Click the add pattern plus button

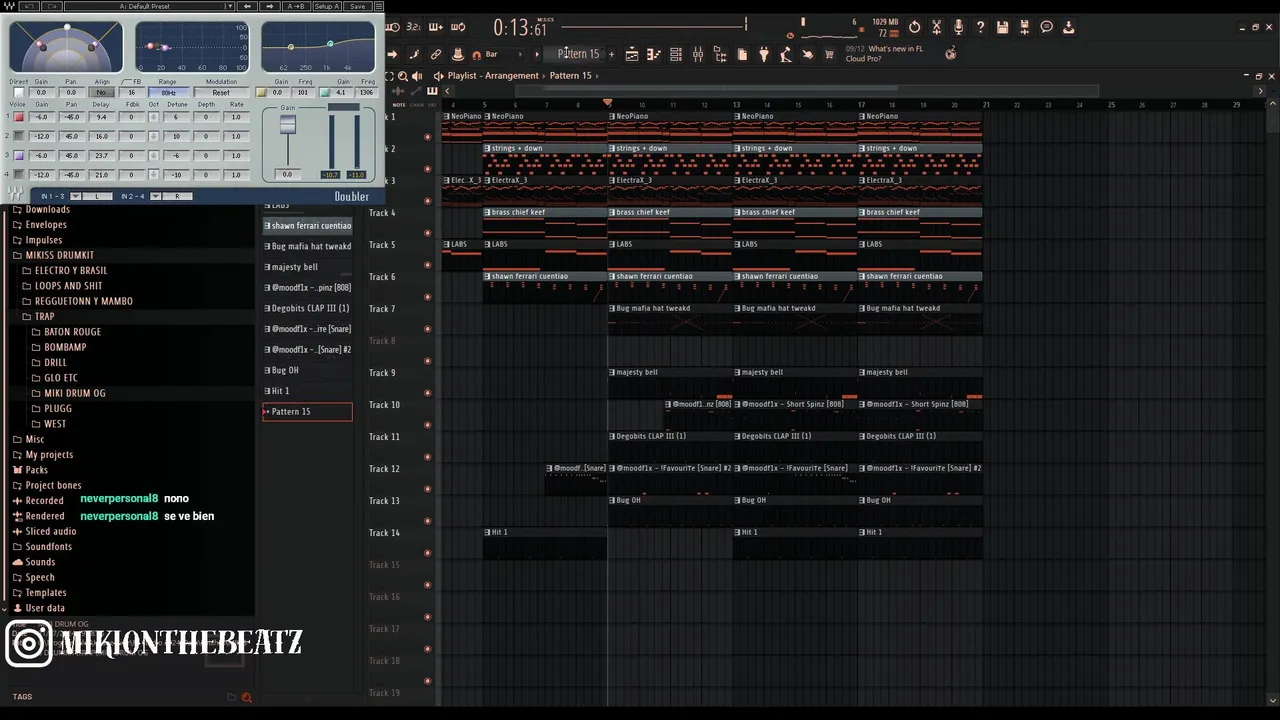pyautogui.click(x=612, y=54)
